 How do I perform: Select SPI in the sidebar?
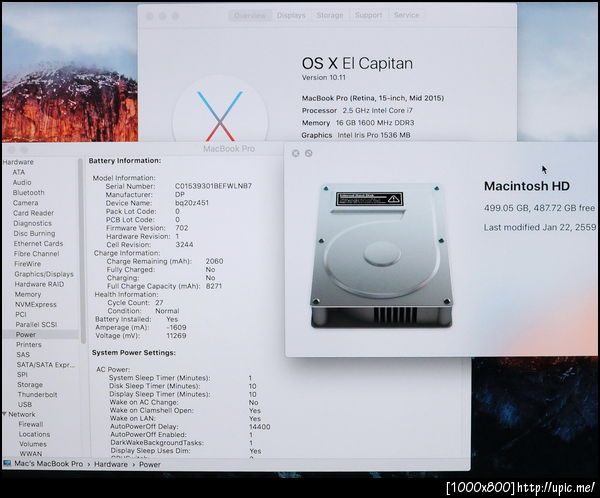coord(22,375)
